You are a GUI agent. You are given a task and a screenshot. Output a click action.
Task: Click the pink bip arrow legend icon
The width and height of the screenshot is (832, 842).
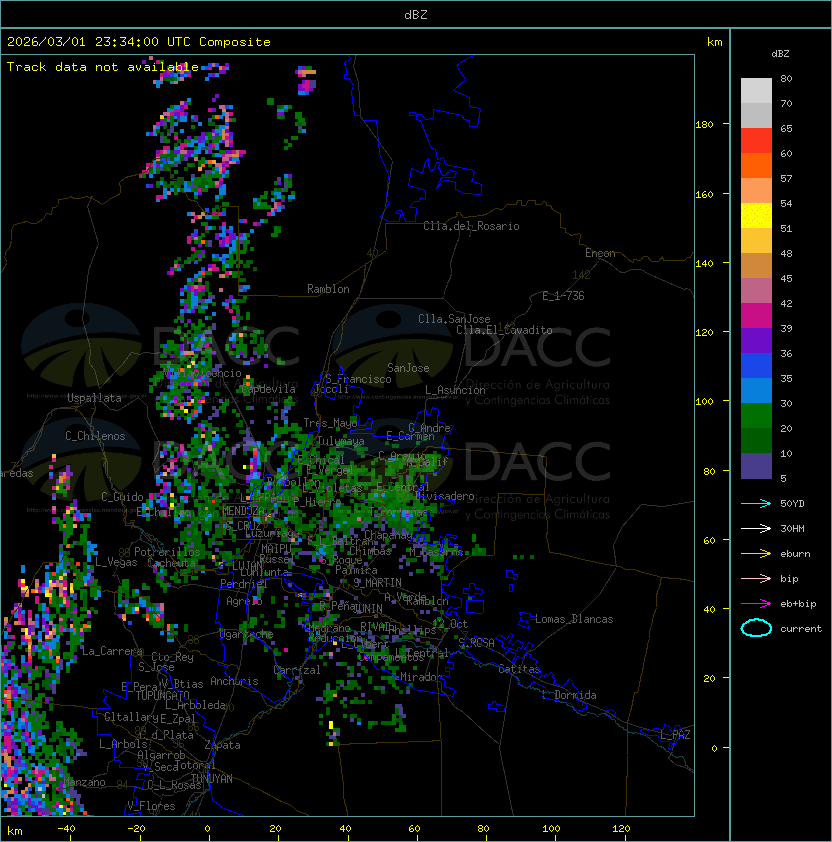click(x=756, y=578)
